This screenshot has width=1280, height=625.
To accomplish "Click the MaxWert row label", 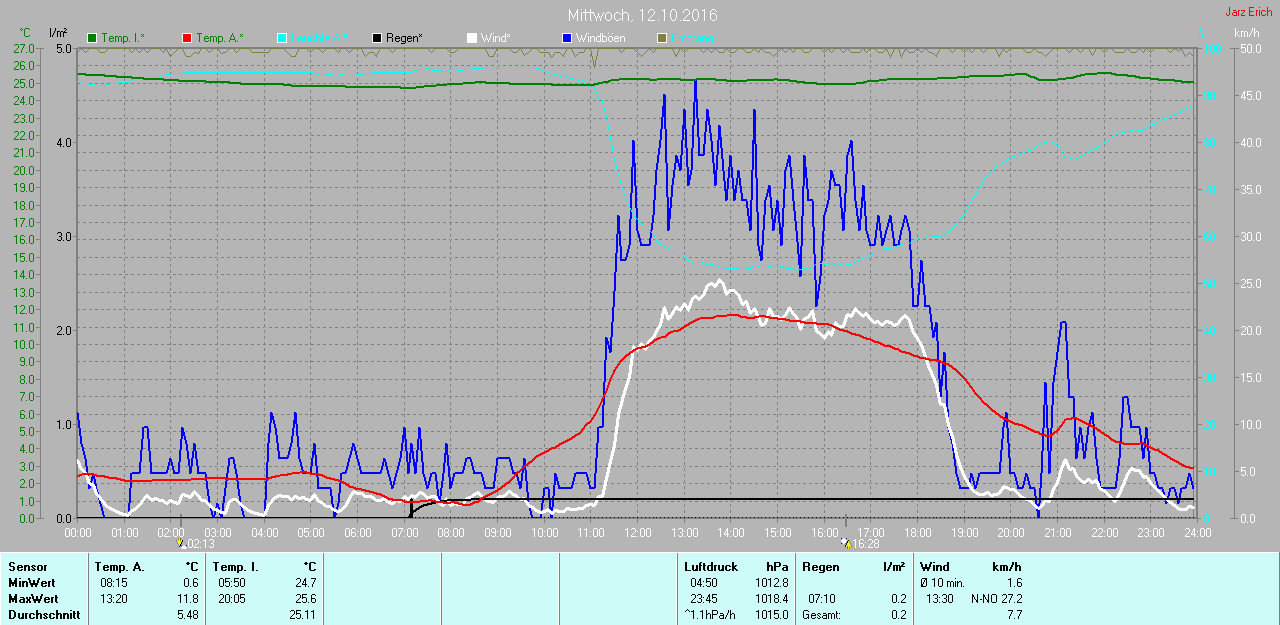I will tap(33, 598).
